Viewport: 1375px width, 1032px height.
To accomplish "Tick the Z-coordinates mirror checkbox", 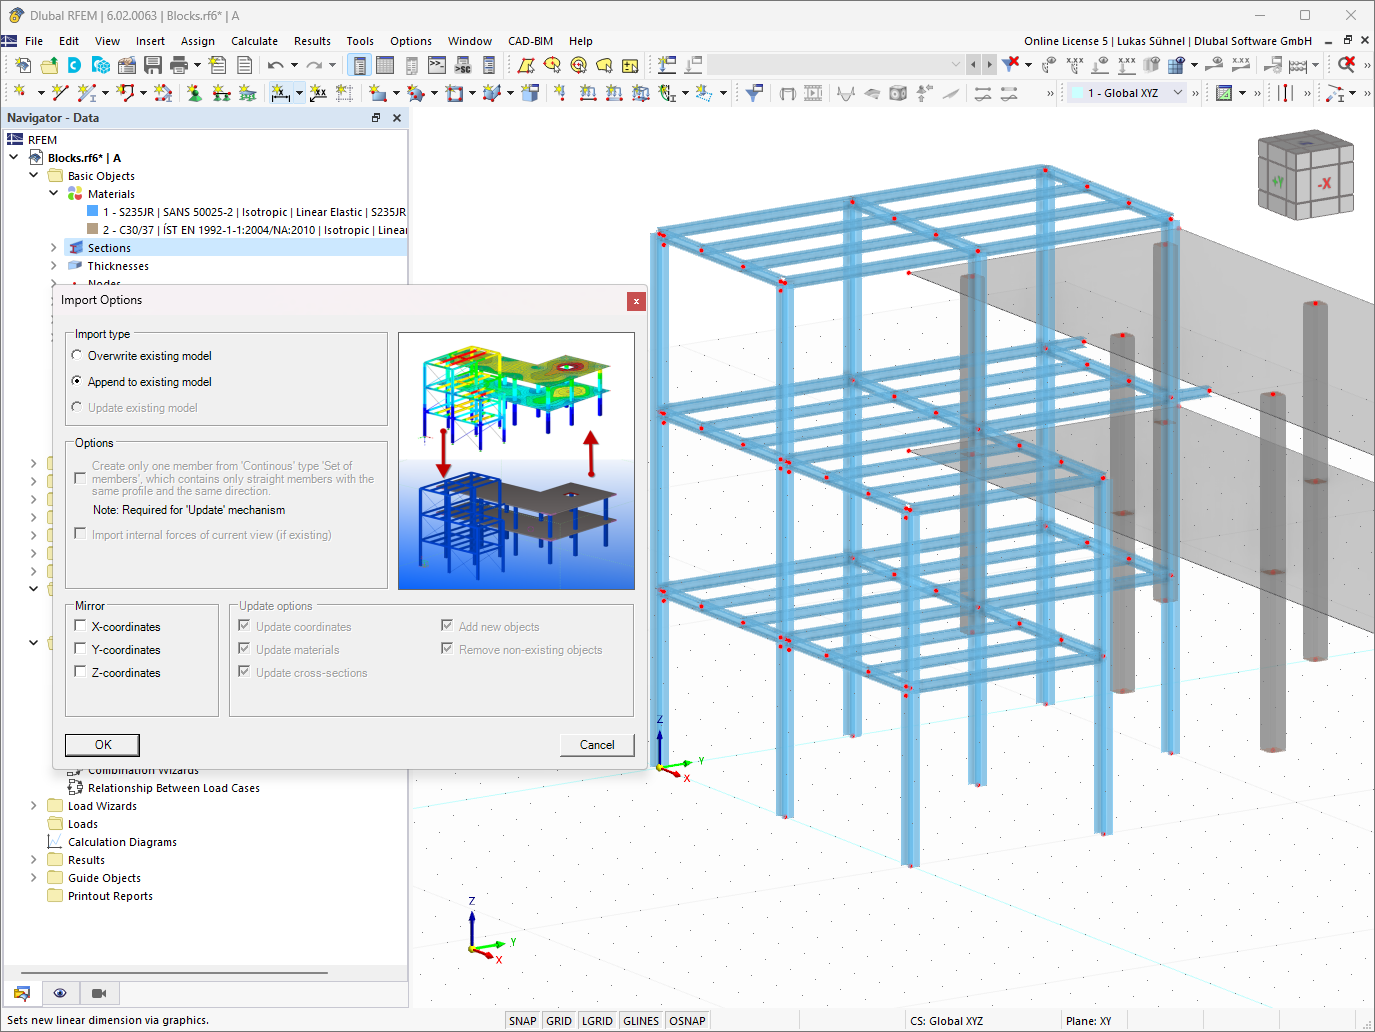I will point(80,672).
